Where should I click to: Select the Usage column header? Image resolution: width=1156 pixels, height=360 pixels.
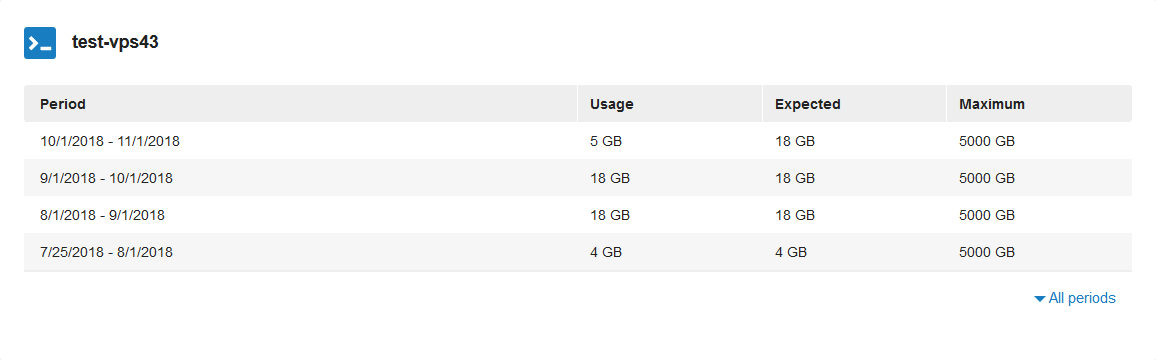612,104
